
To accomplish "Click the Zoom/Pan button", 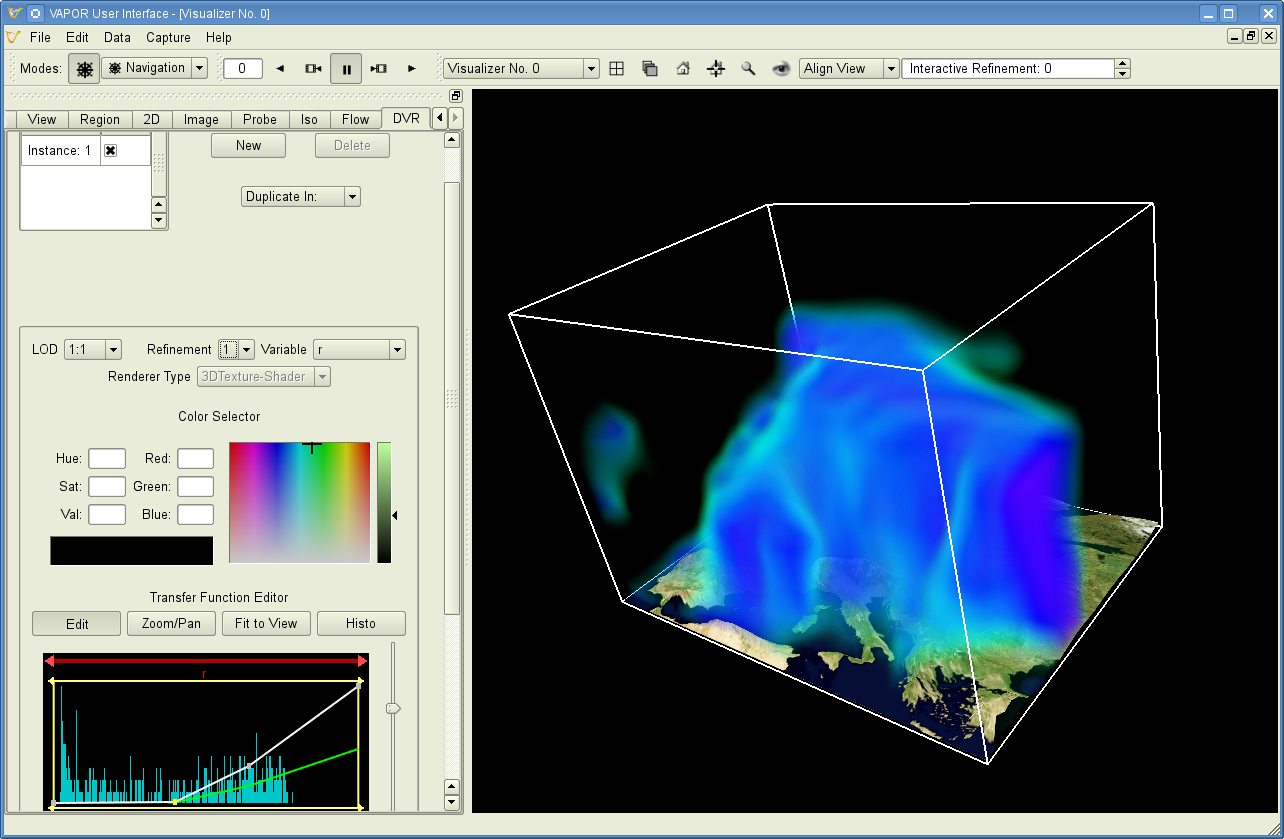I will pyautogui.click(x=171, y=623).
